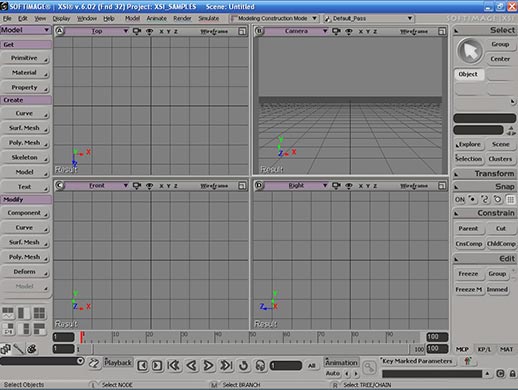Screen dimensions: 518x390
Task: Collapse the Transform panel
Action: [x=457, y=174]
